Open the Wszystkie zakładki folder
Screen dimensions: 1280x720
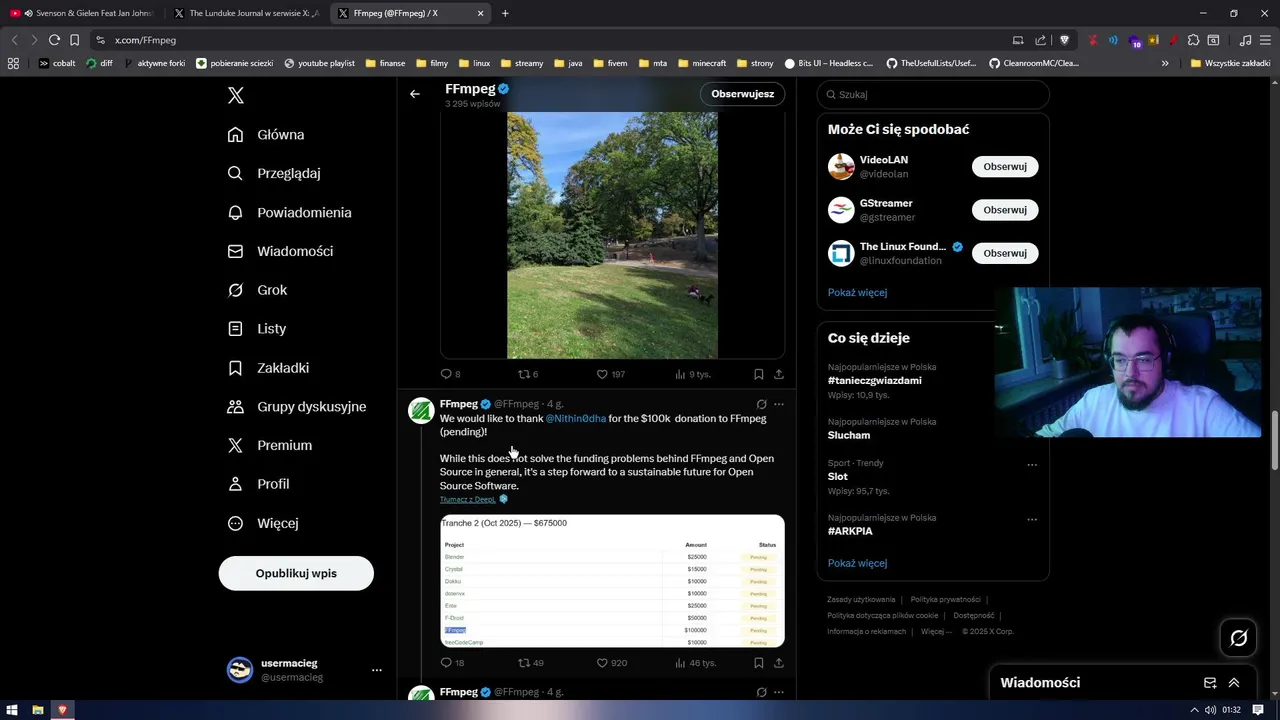pyautogui.click(x=1230, y=63)
